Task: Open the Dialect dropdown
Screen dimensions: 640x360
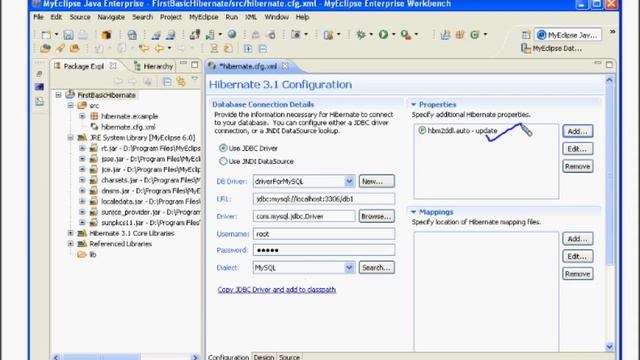Action: [x=349, y=268]
